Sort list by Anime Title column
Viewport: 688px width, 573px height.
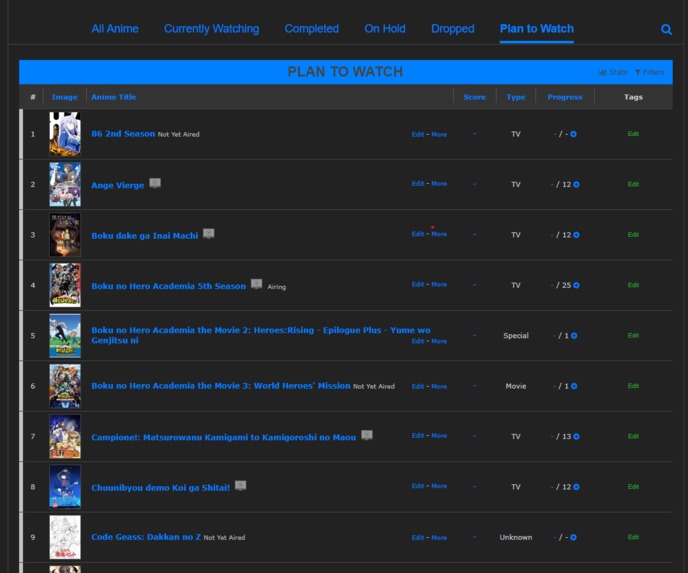[114, 97]
